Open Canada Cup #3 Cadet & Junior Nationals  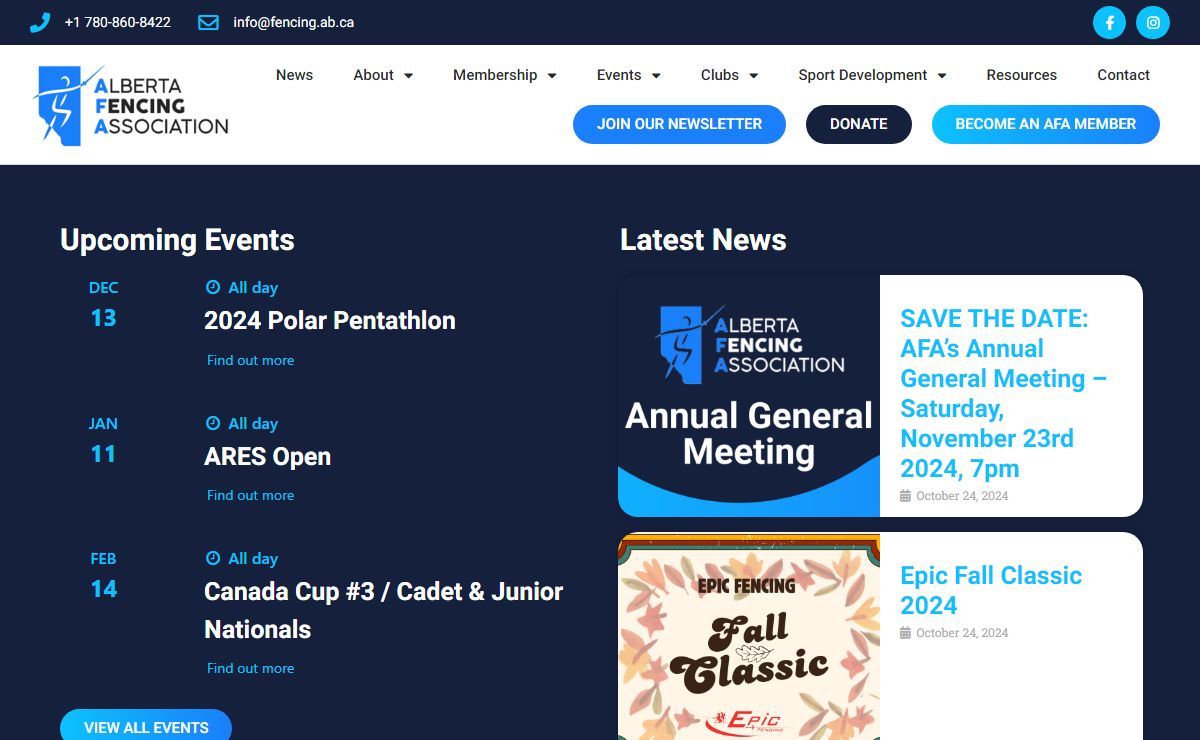click(384, 610)
